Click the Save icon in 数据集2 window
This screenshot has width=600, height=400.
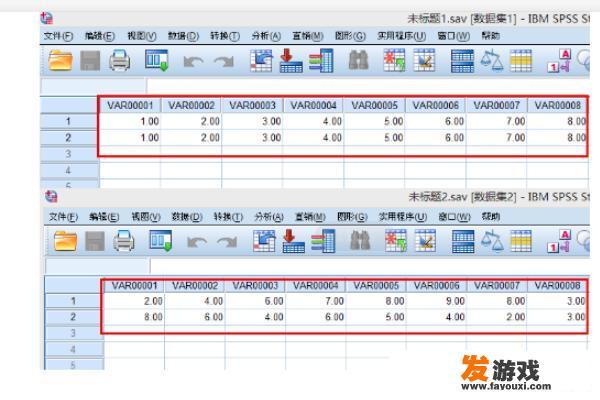point(95,241)
